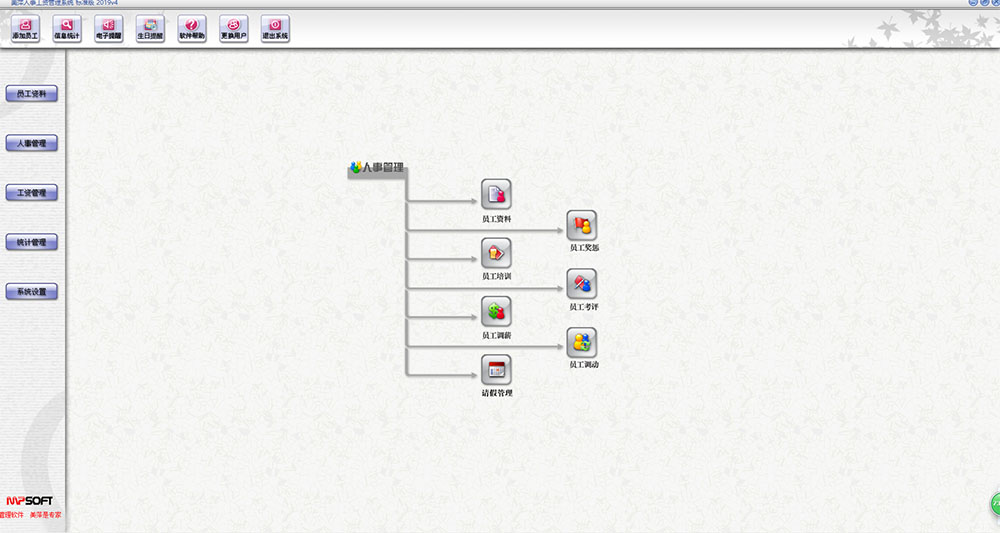The width and height of the screenshot is (1000, 533).
Task: Launch the 员工培训 training icon
Action: click(496, 253)
